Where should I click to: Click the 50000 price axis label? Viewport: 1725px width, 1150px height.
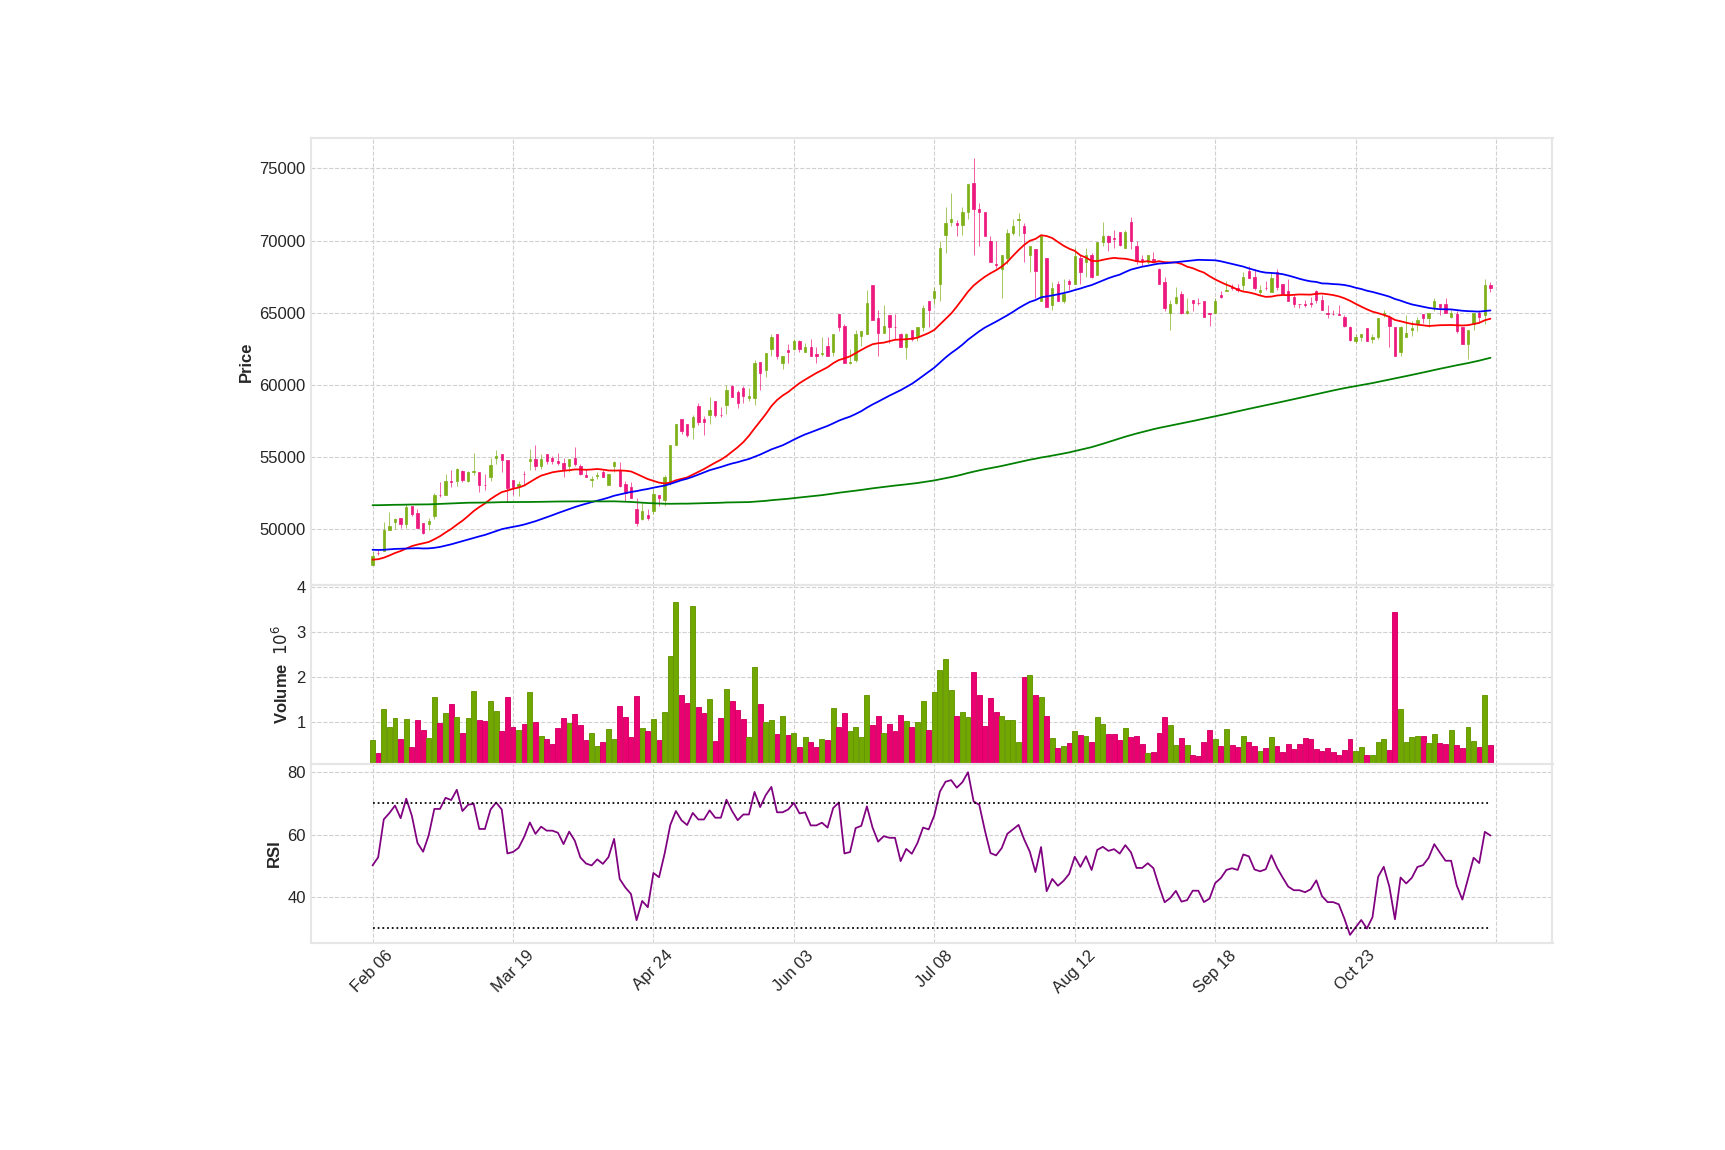(282, 529)
